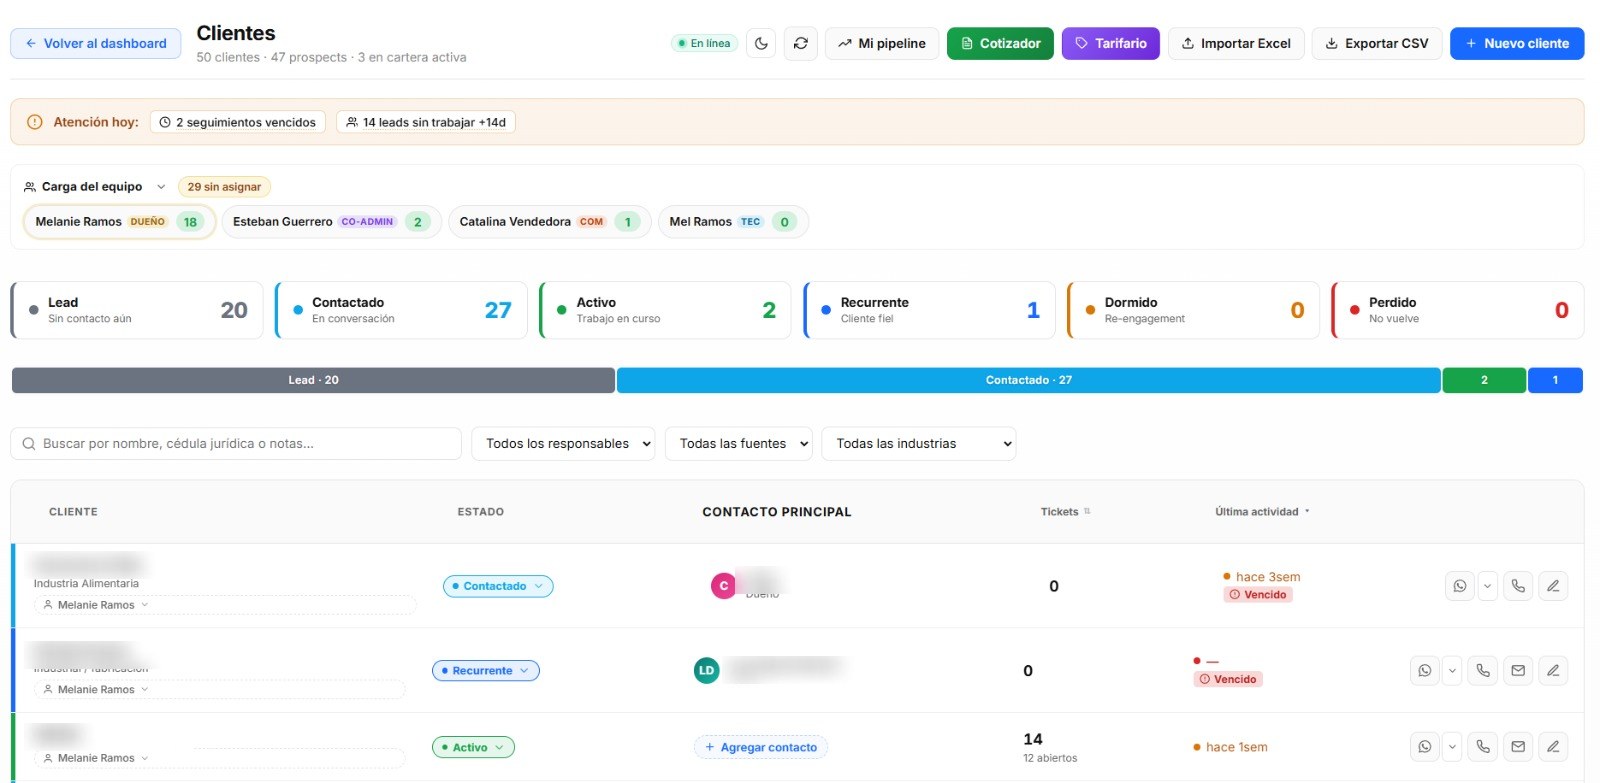Click Importar Excel
This screenshot has width=1600, height=783.
pos(1236,43)
